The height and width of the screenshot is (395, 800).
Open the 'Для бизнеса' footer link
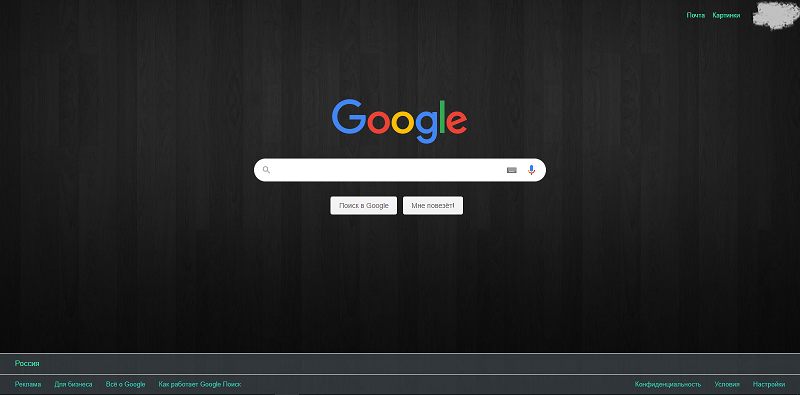(x=73, y=384)
